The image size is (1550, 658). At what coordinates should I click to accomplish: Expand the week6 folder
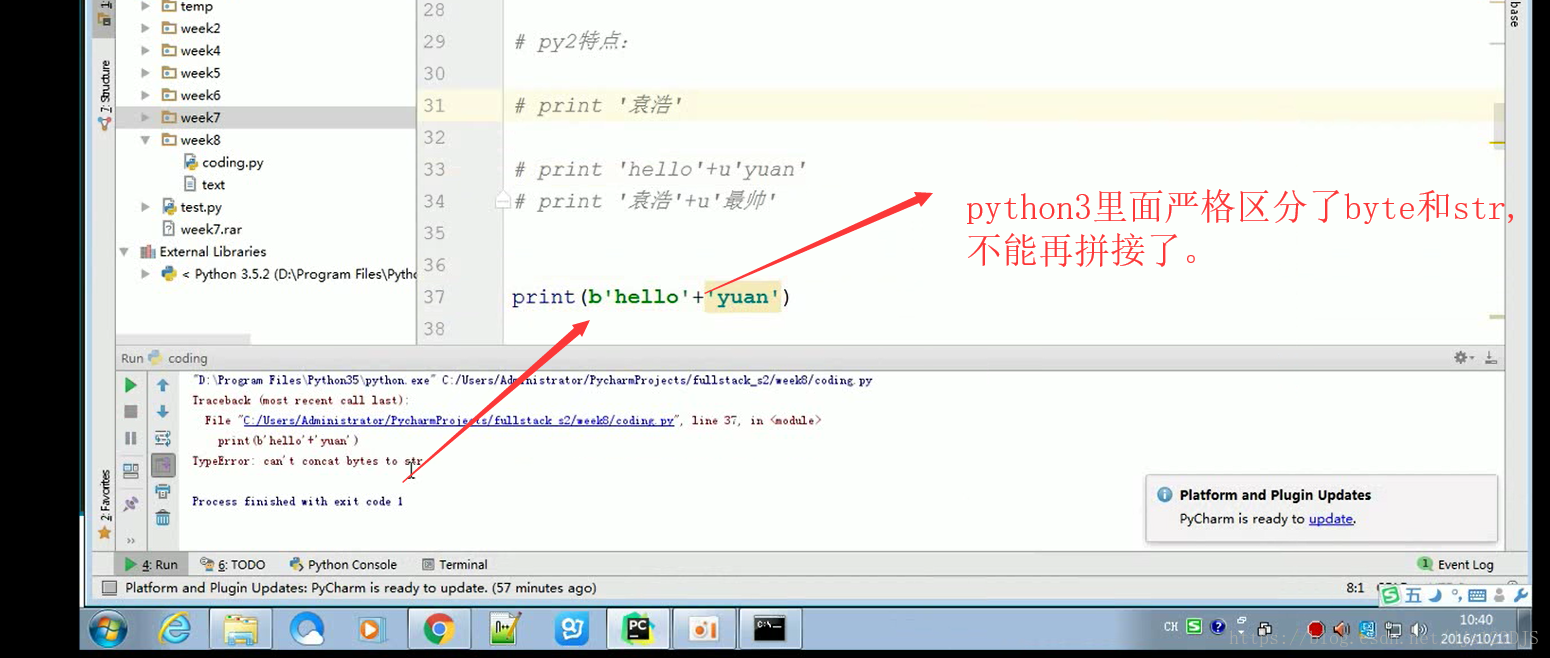pos(146,95)
